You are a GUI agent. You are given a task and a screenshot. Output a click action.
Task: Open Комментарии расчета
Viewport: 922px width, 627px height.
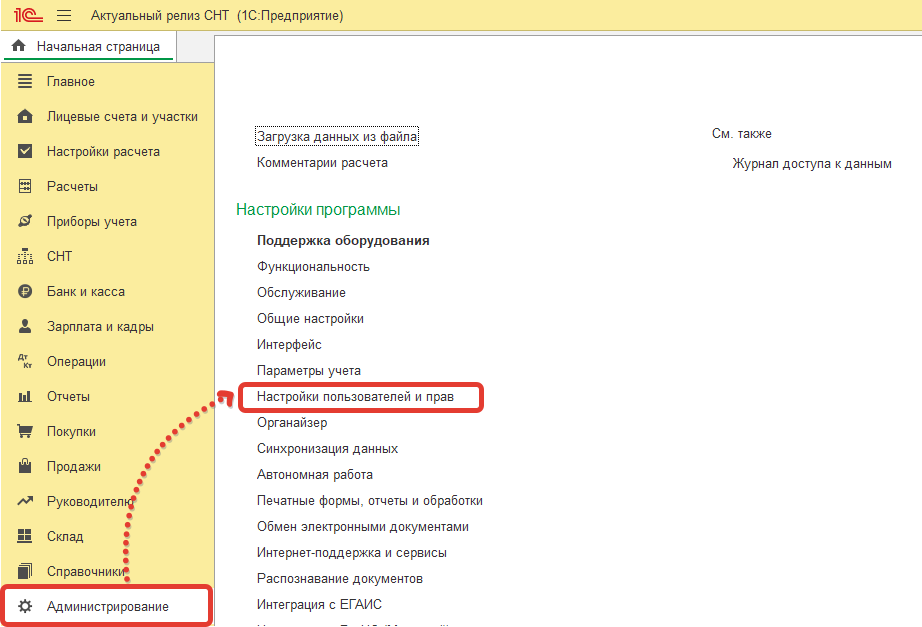(322, 162)
